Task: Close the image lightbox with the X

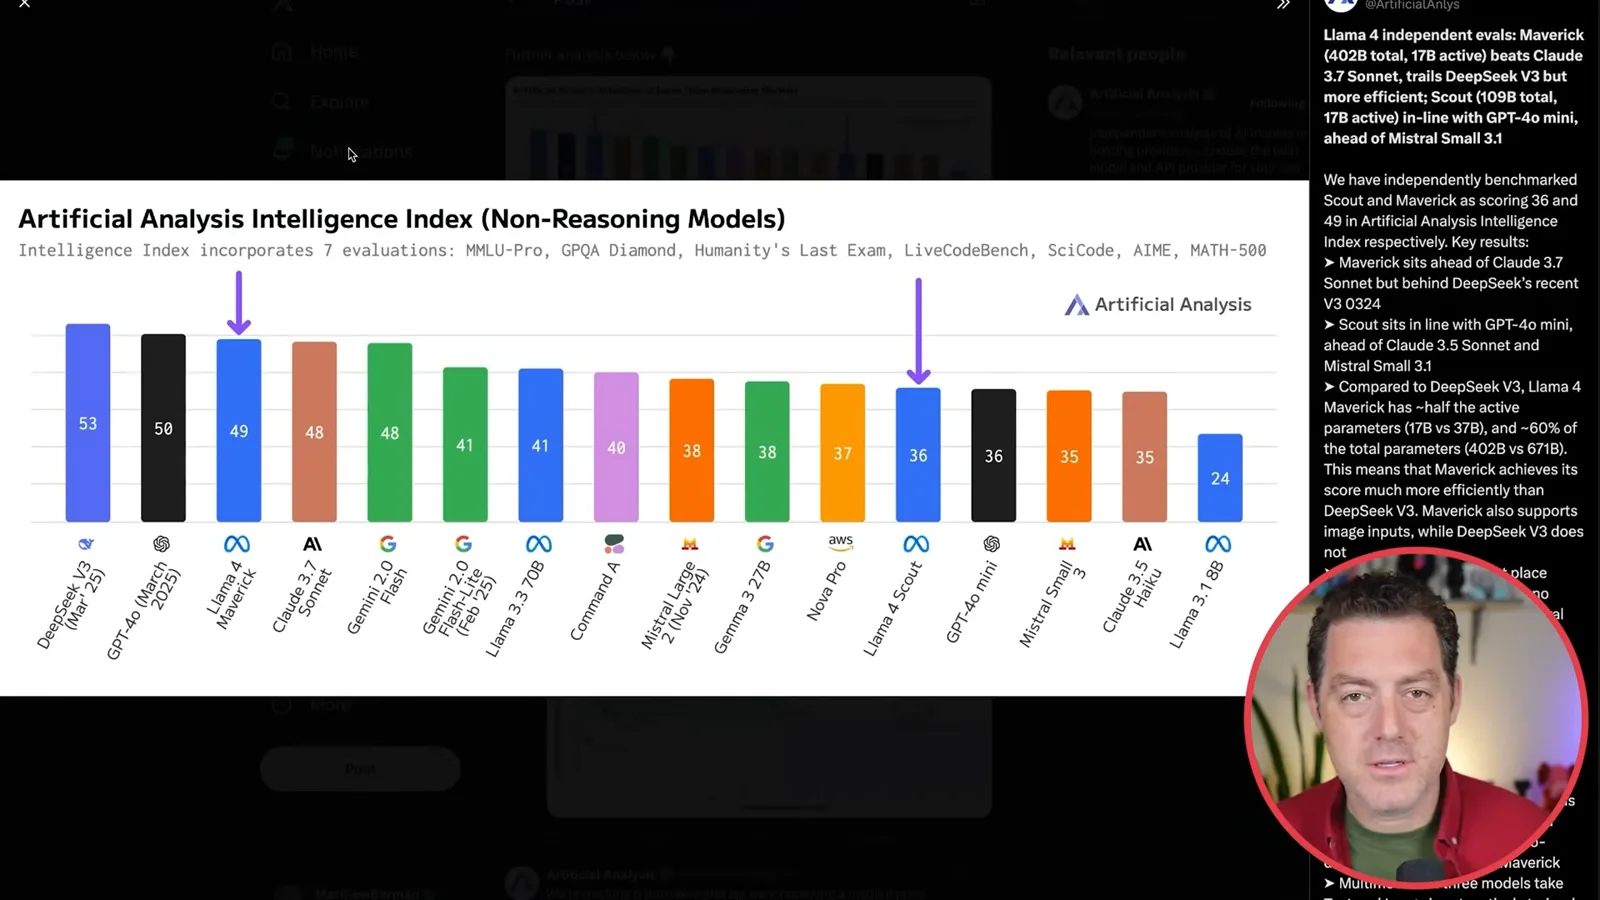Action: coord(25,4)
